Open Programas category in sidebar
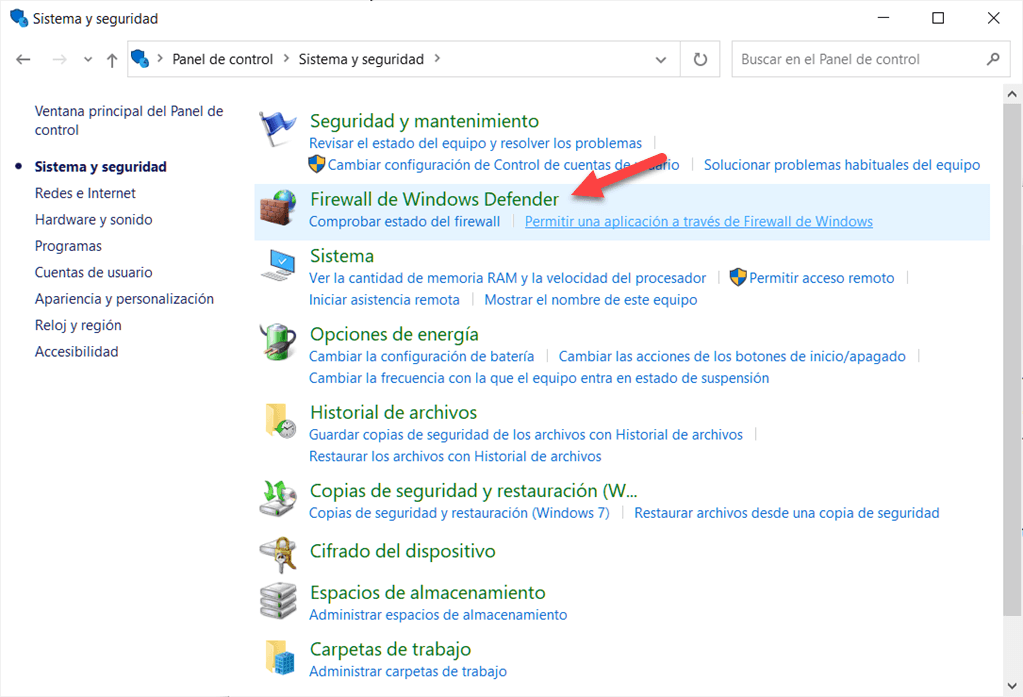This screenshot has height=697, width=1023. [69, 246]
